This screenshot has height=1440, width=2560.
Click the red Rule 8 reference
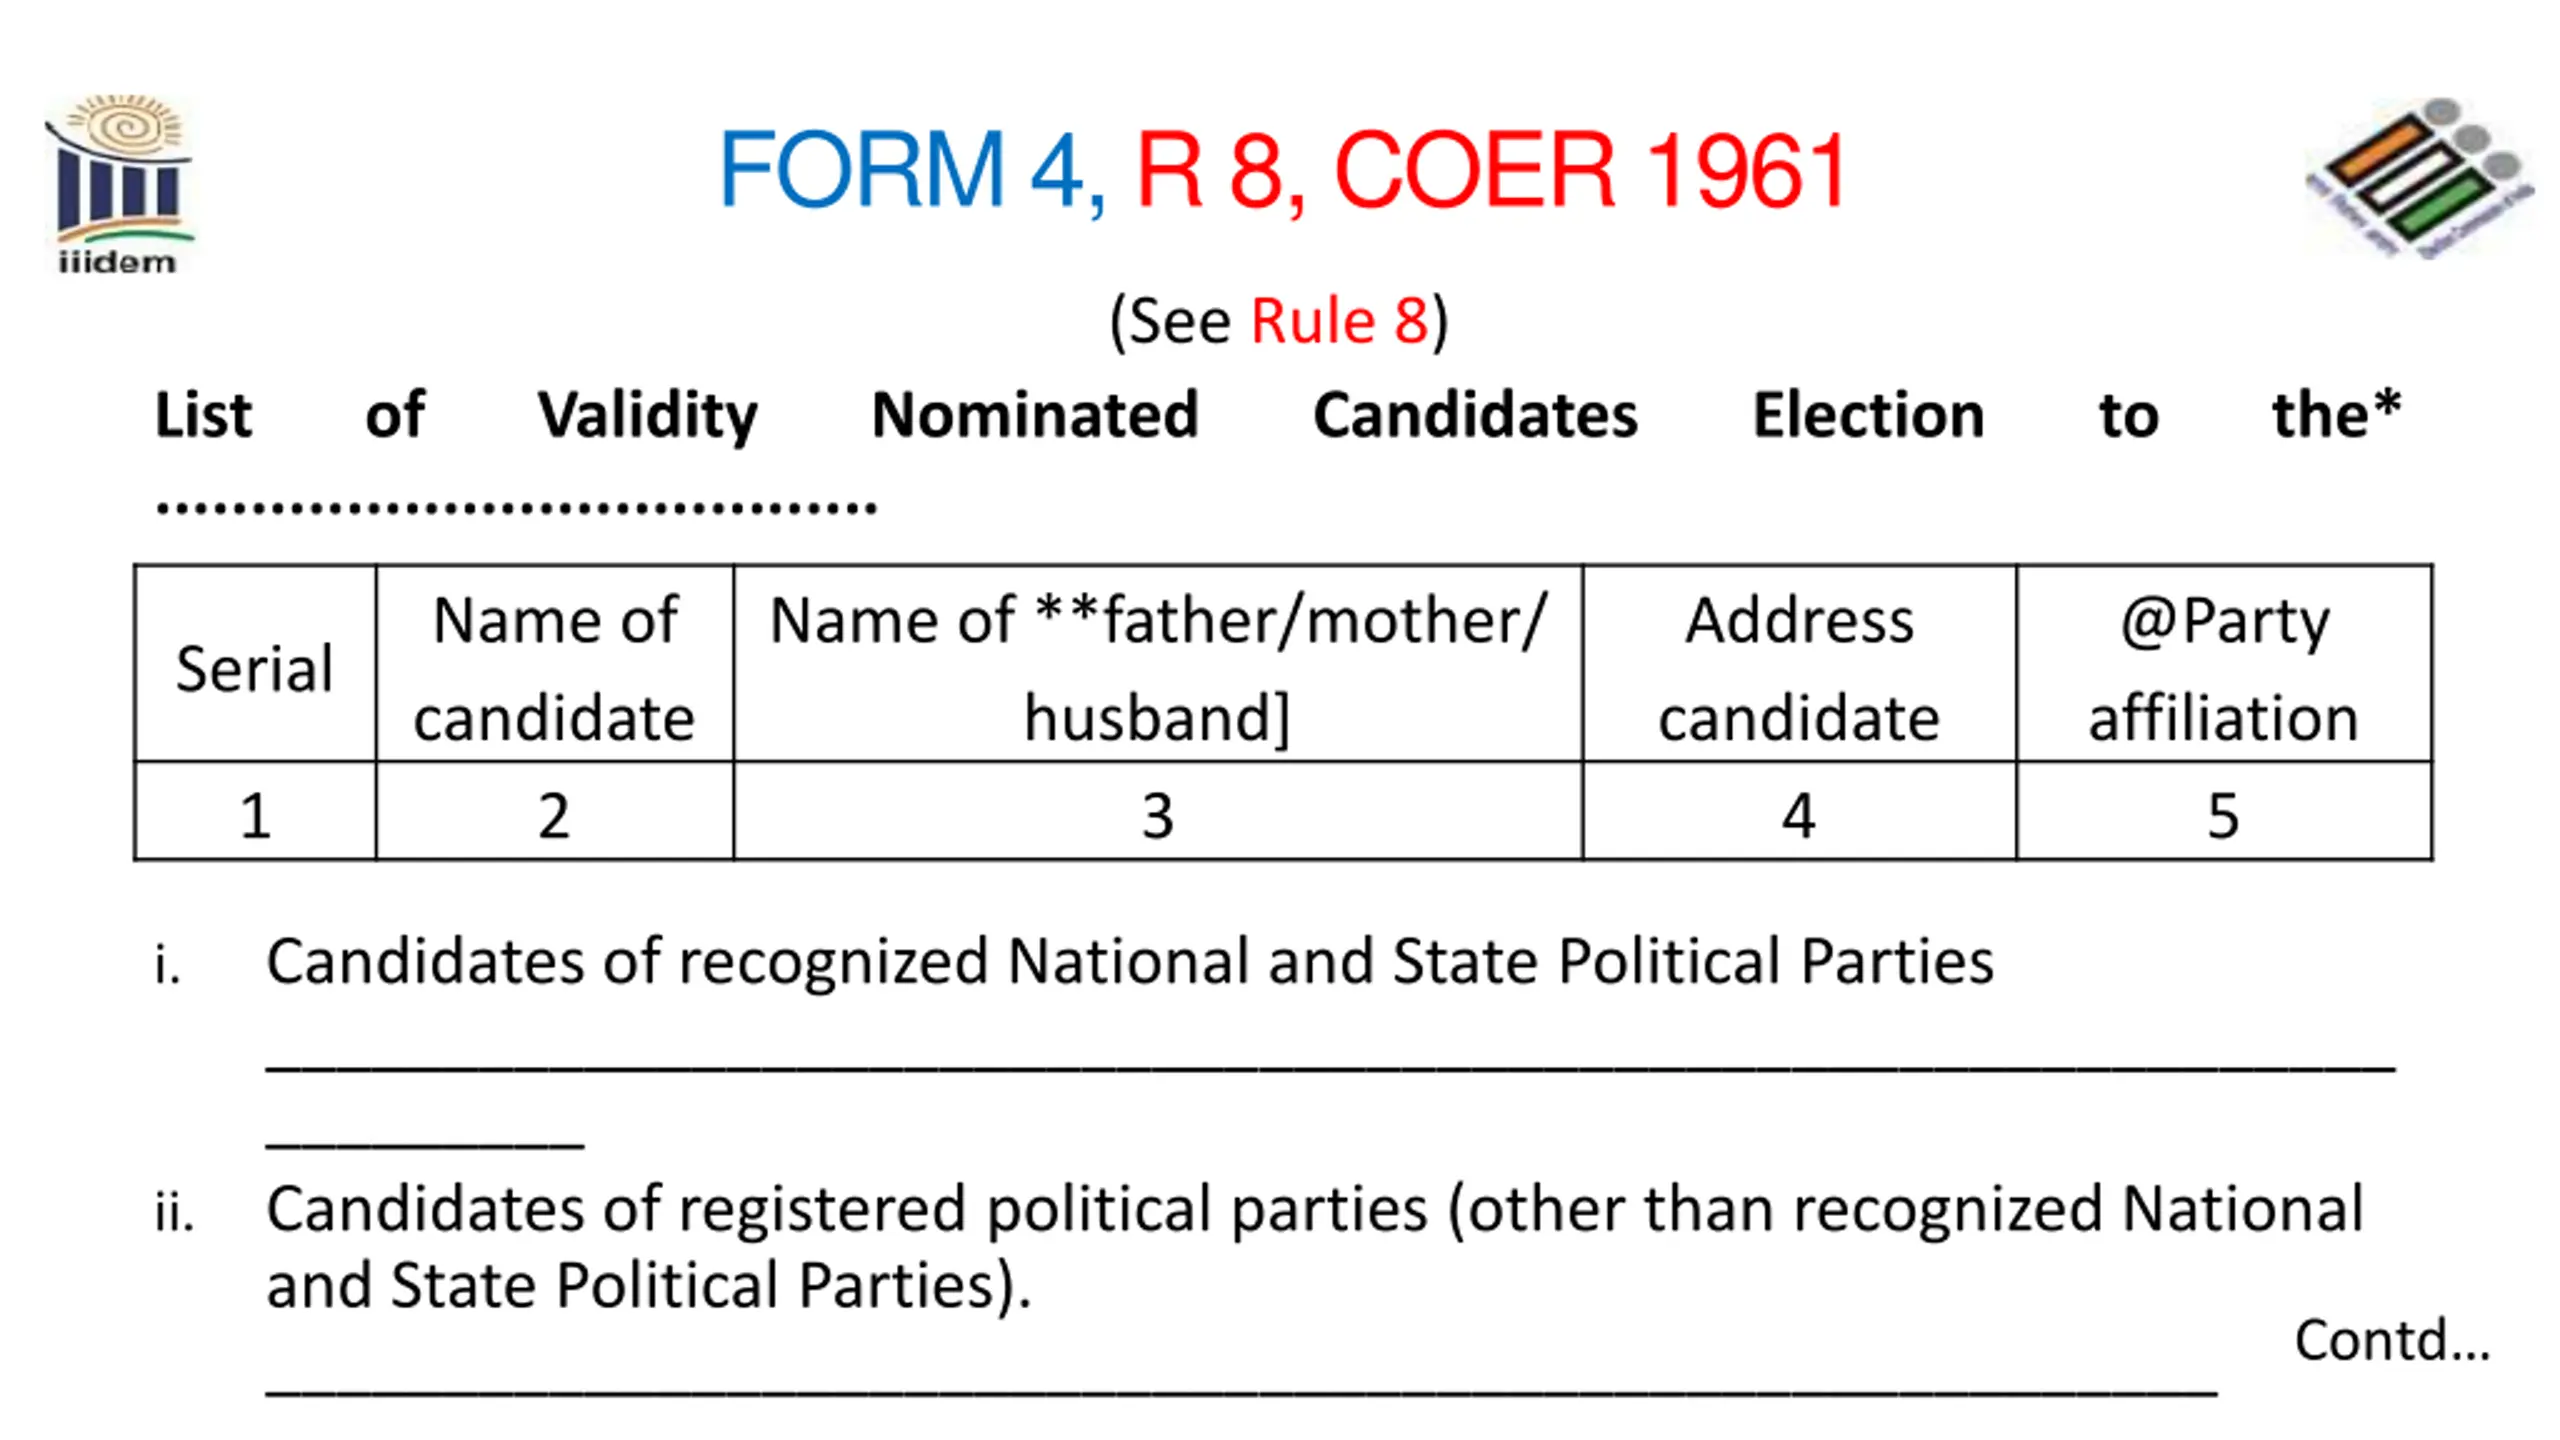point(1338,320)
